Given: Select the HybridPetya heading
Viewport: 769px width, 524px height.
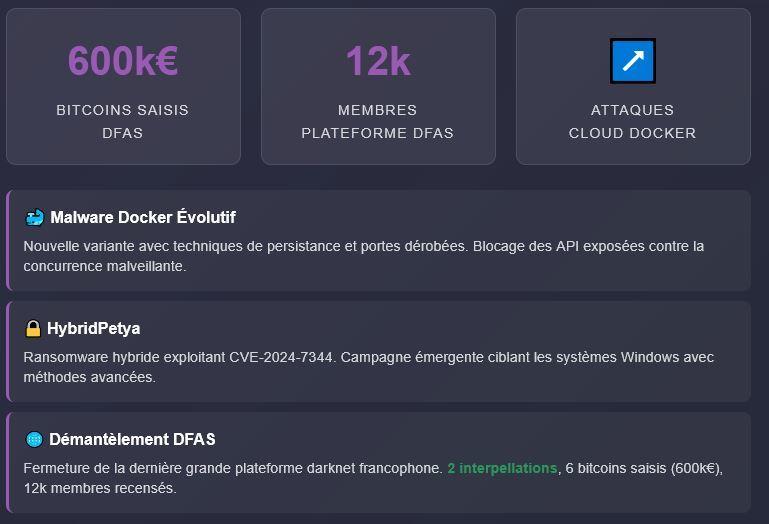Looking at the screenshot, I should tap(93, 328).
